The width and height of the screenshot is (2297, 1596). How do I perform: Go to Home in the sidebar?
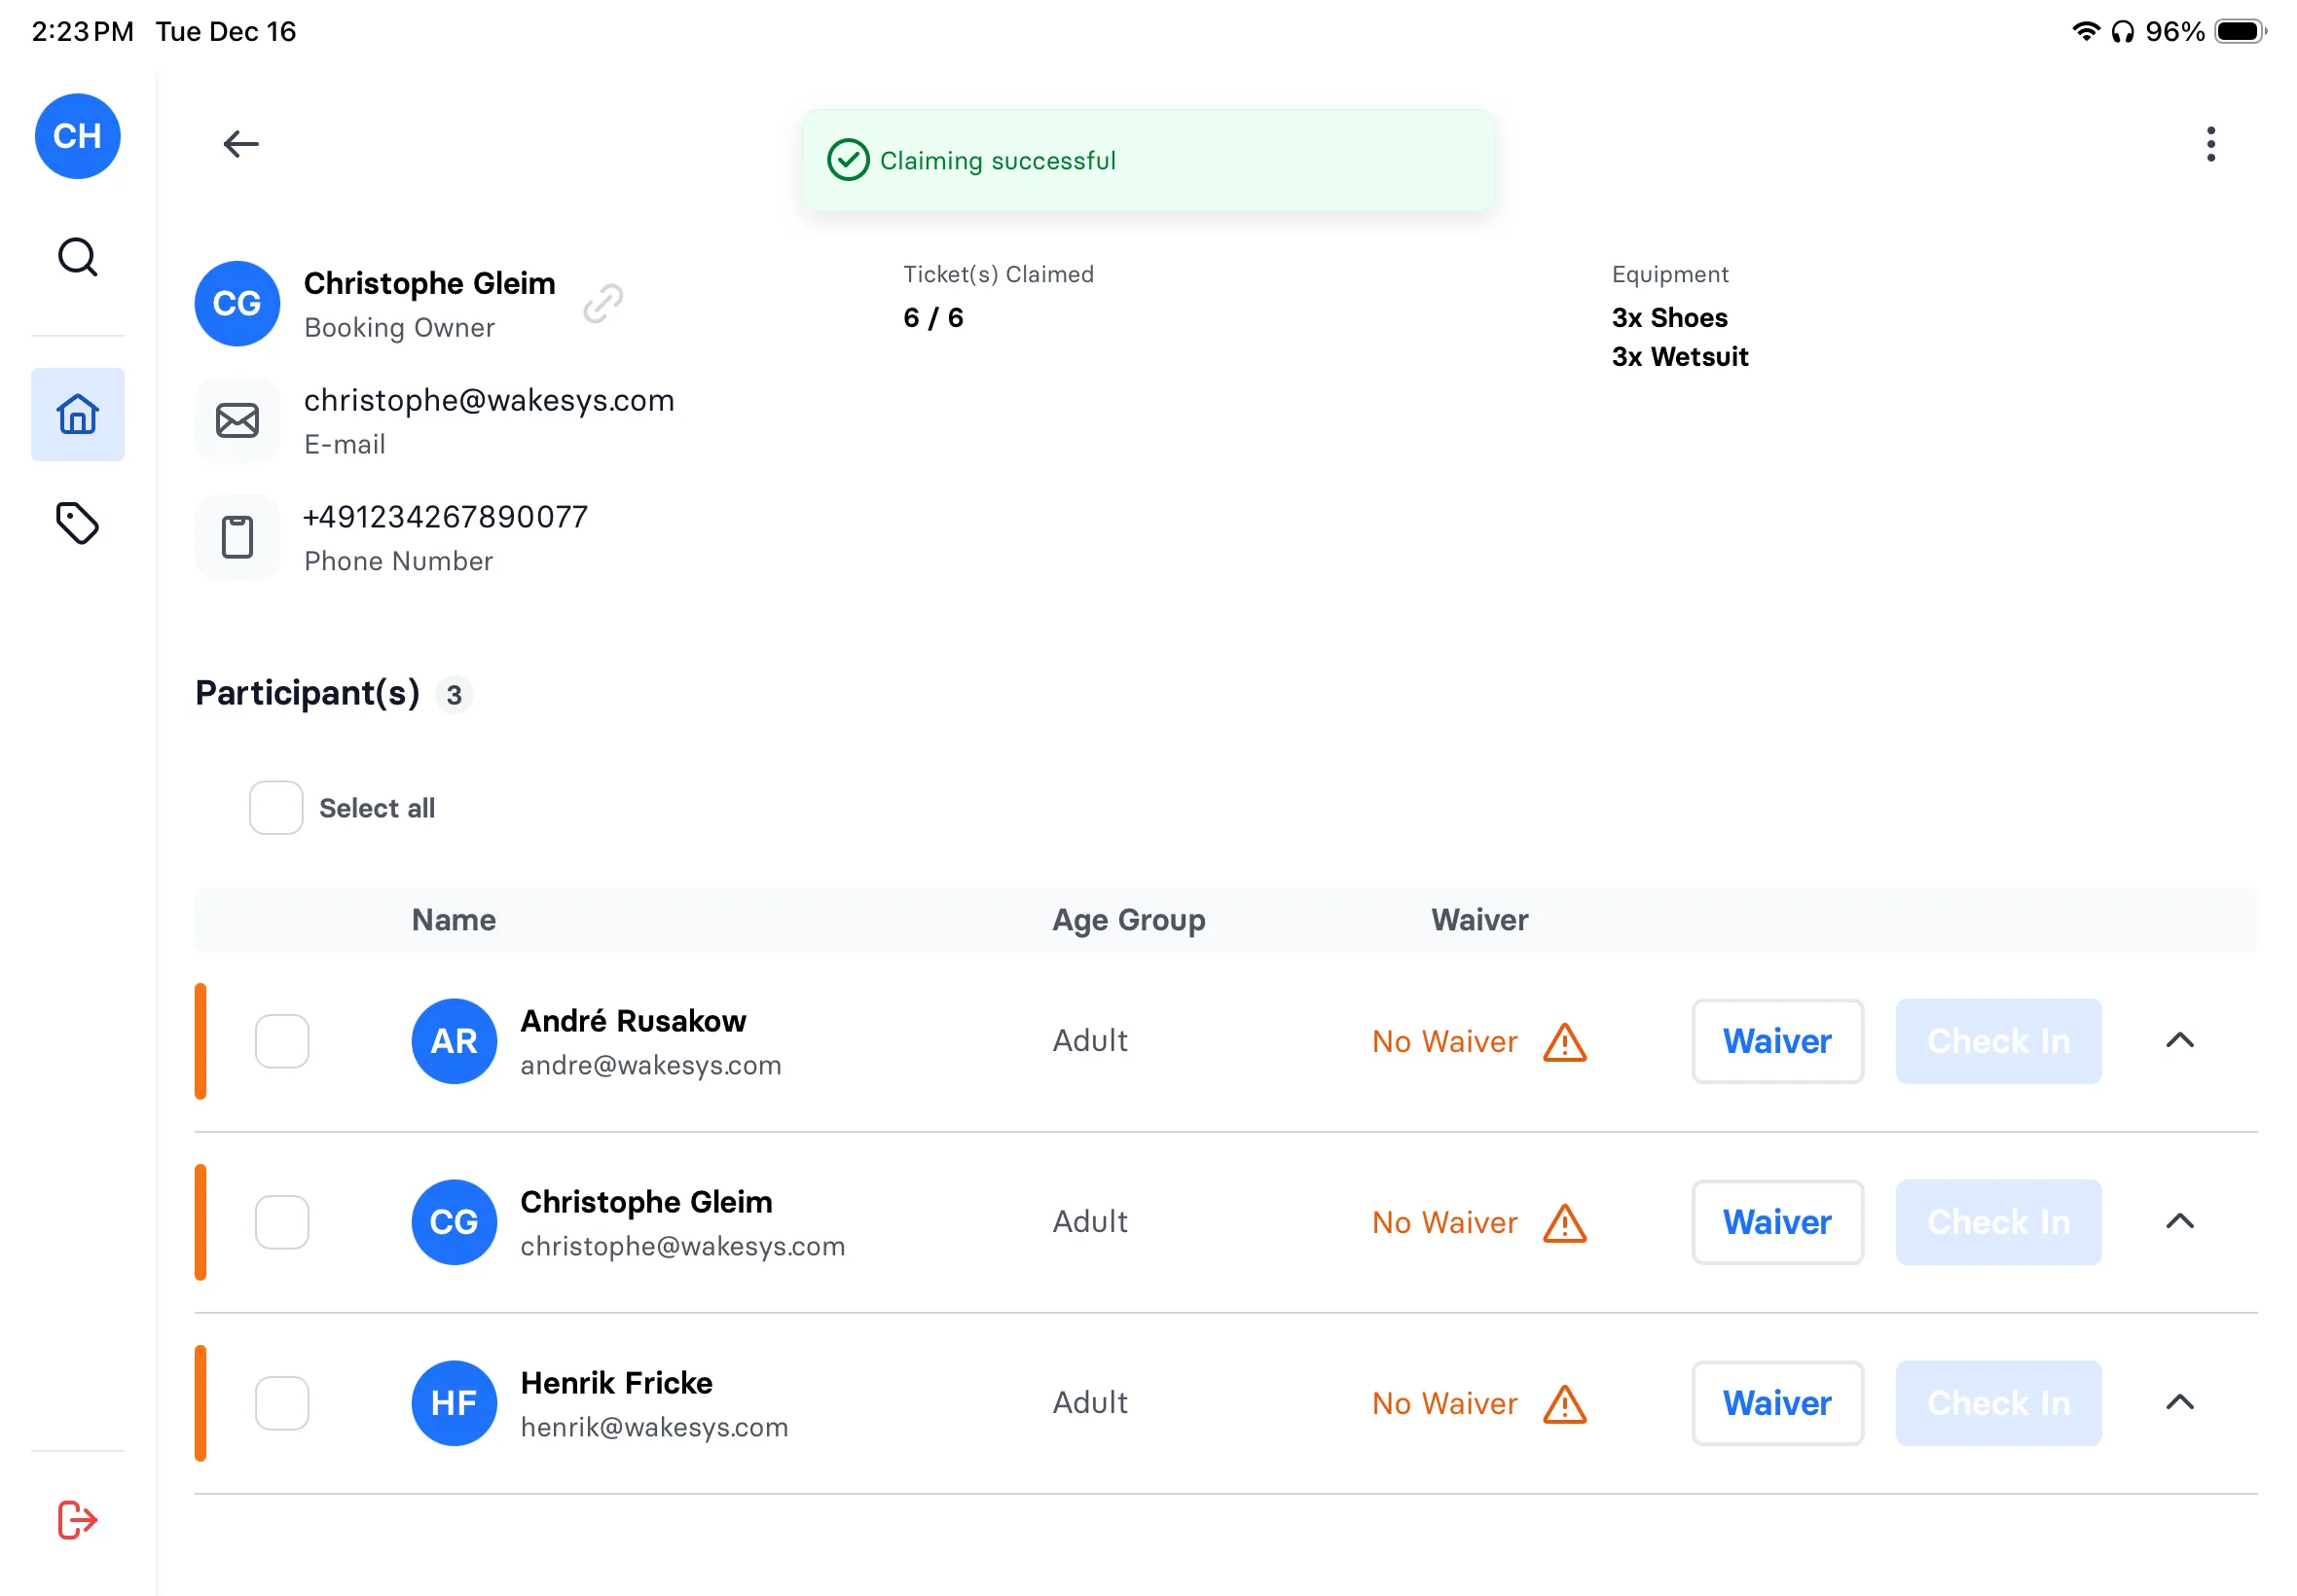click(77, 414)
